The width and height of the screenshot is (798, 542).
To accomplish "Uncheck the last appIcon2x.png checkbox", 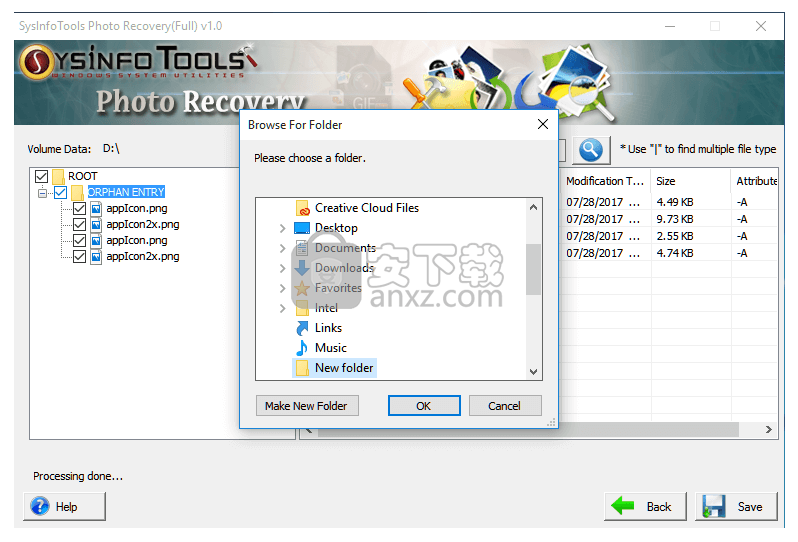I will click(79, 256).
